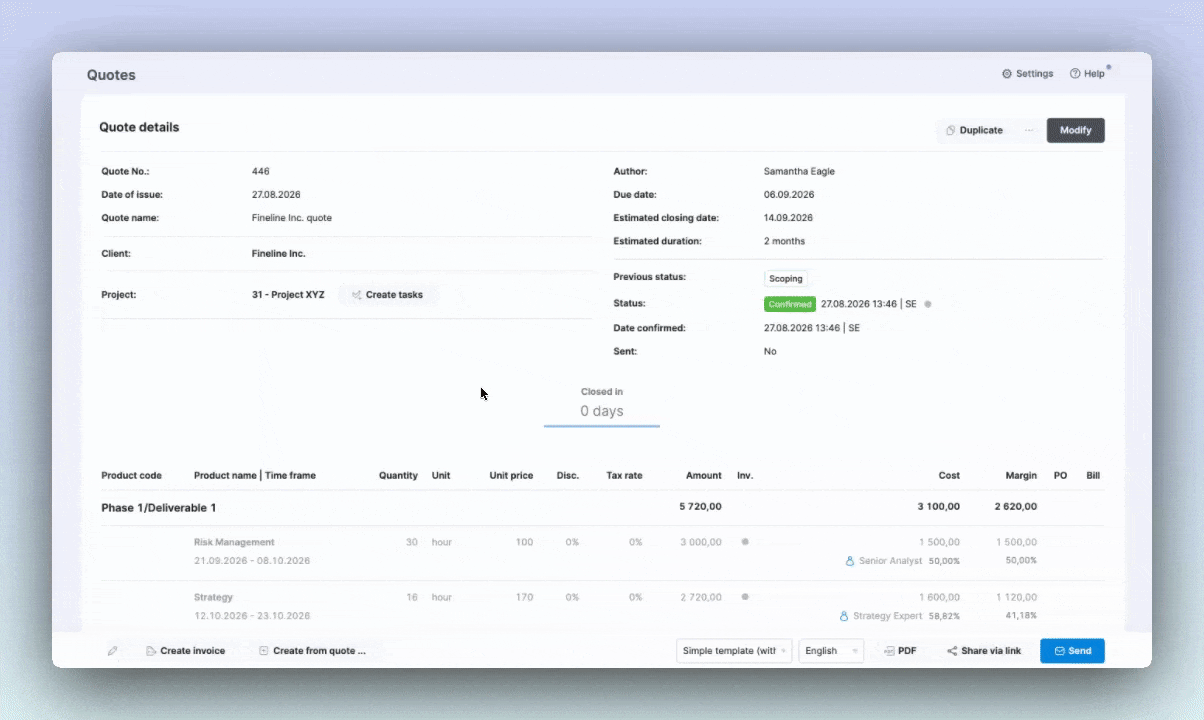
Task: Click the Margin column header
Action: tap(1021, 476)
